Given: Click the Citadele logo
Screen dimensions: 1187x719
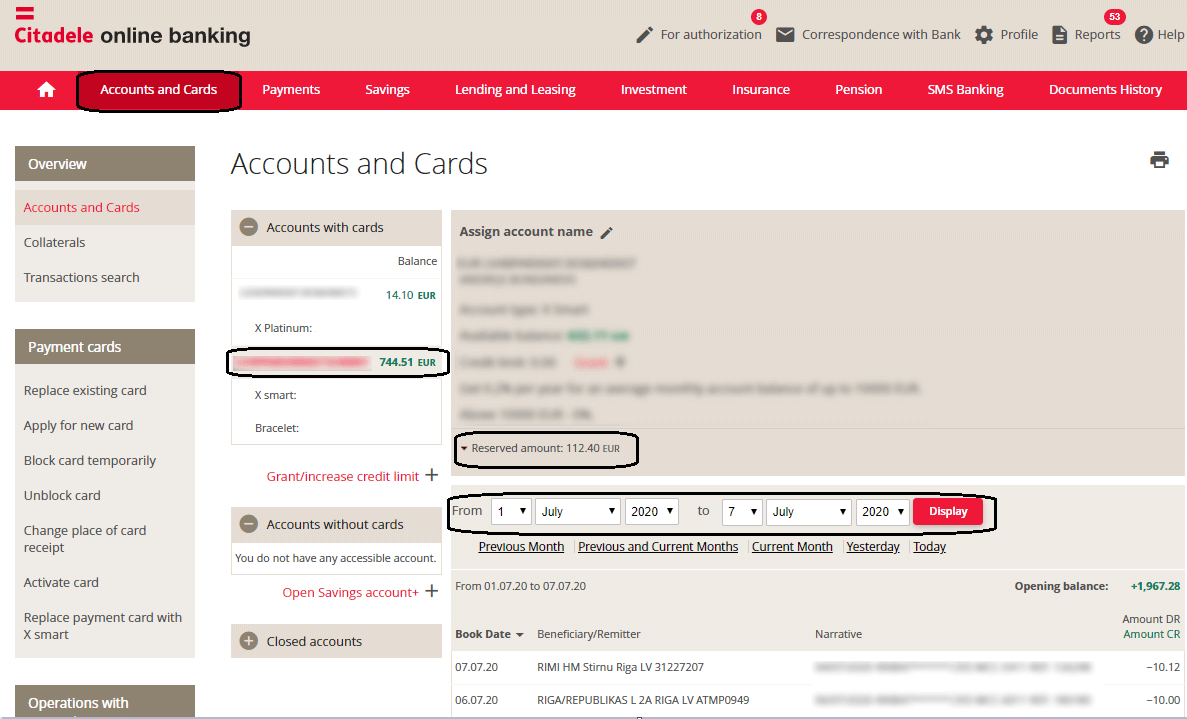Looking at the screenshot, I should pos(132,27).
